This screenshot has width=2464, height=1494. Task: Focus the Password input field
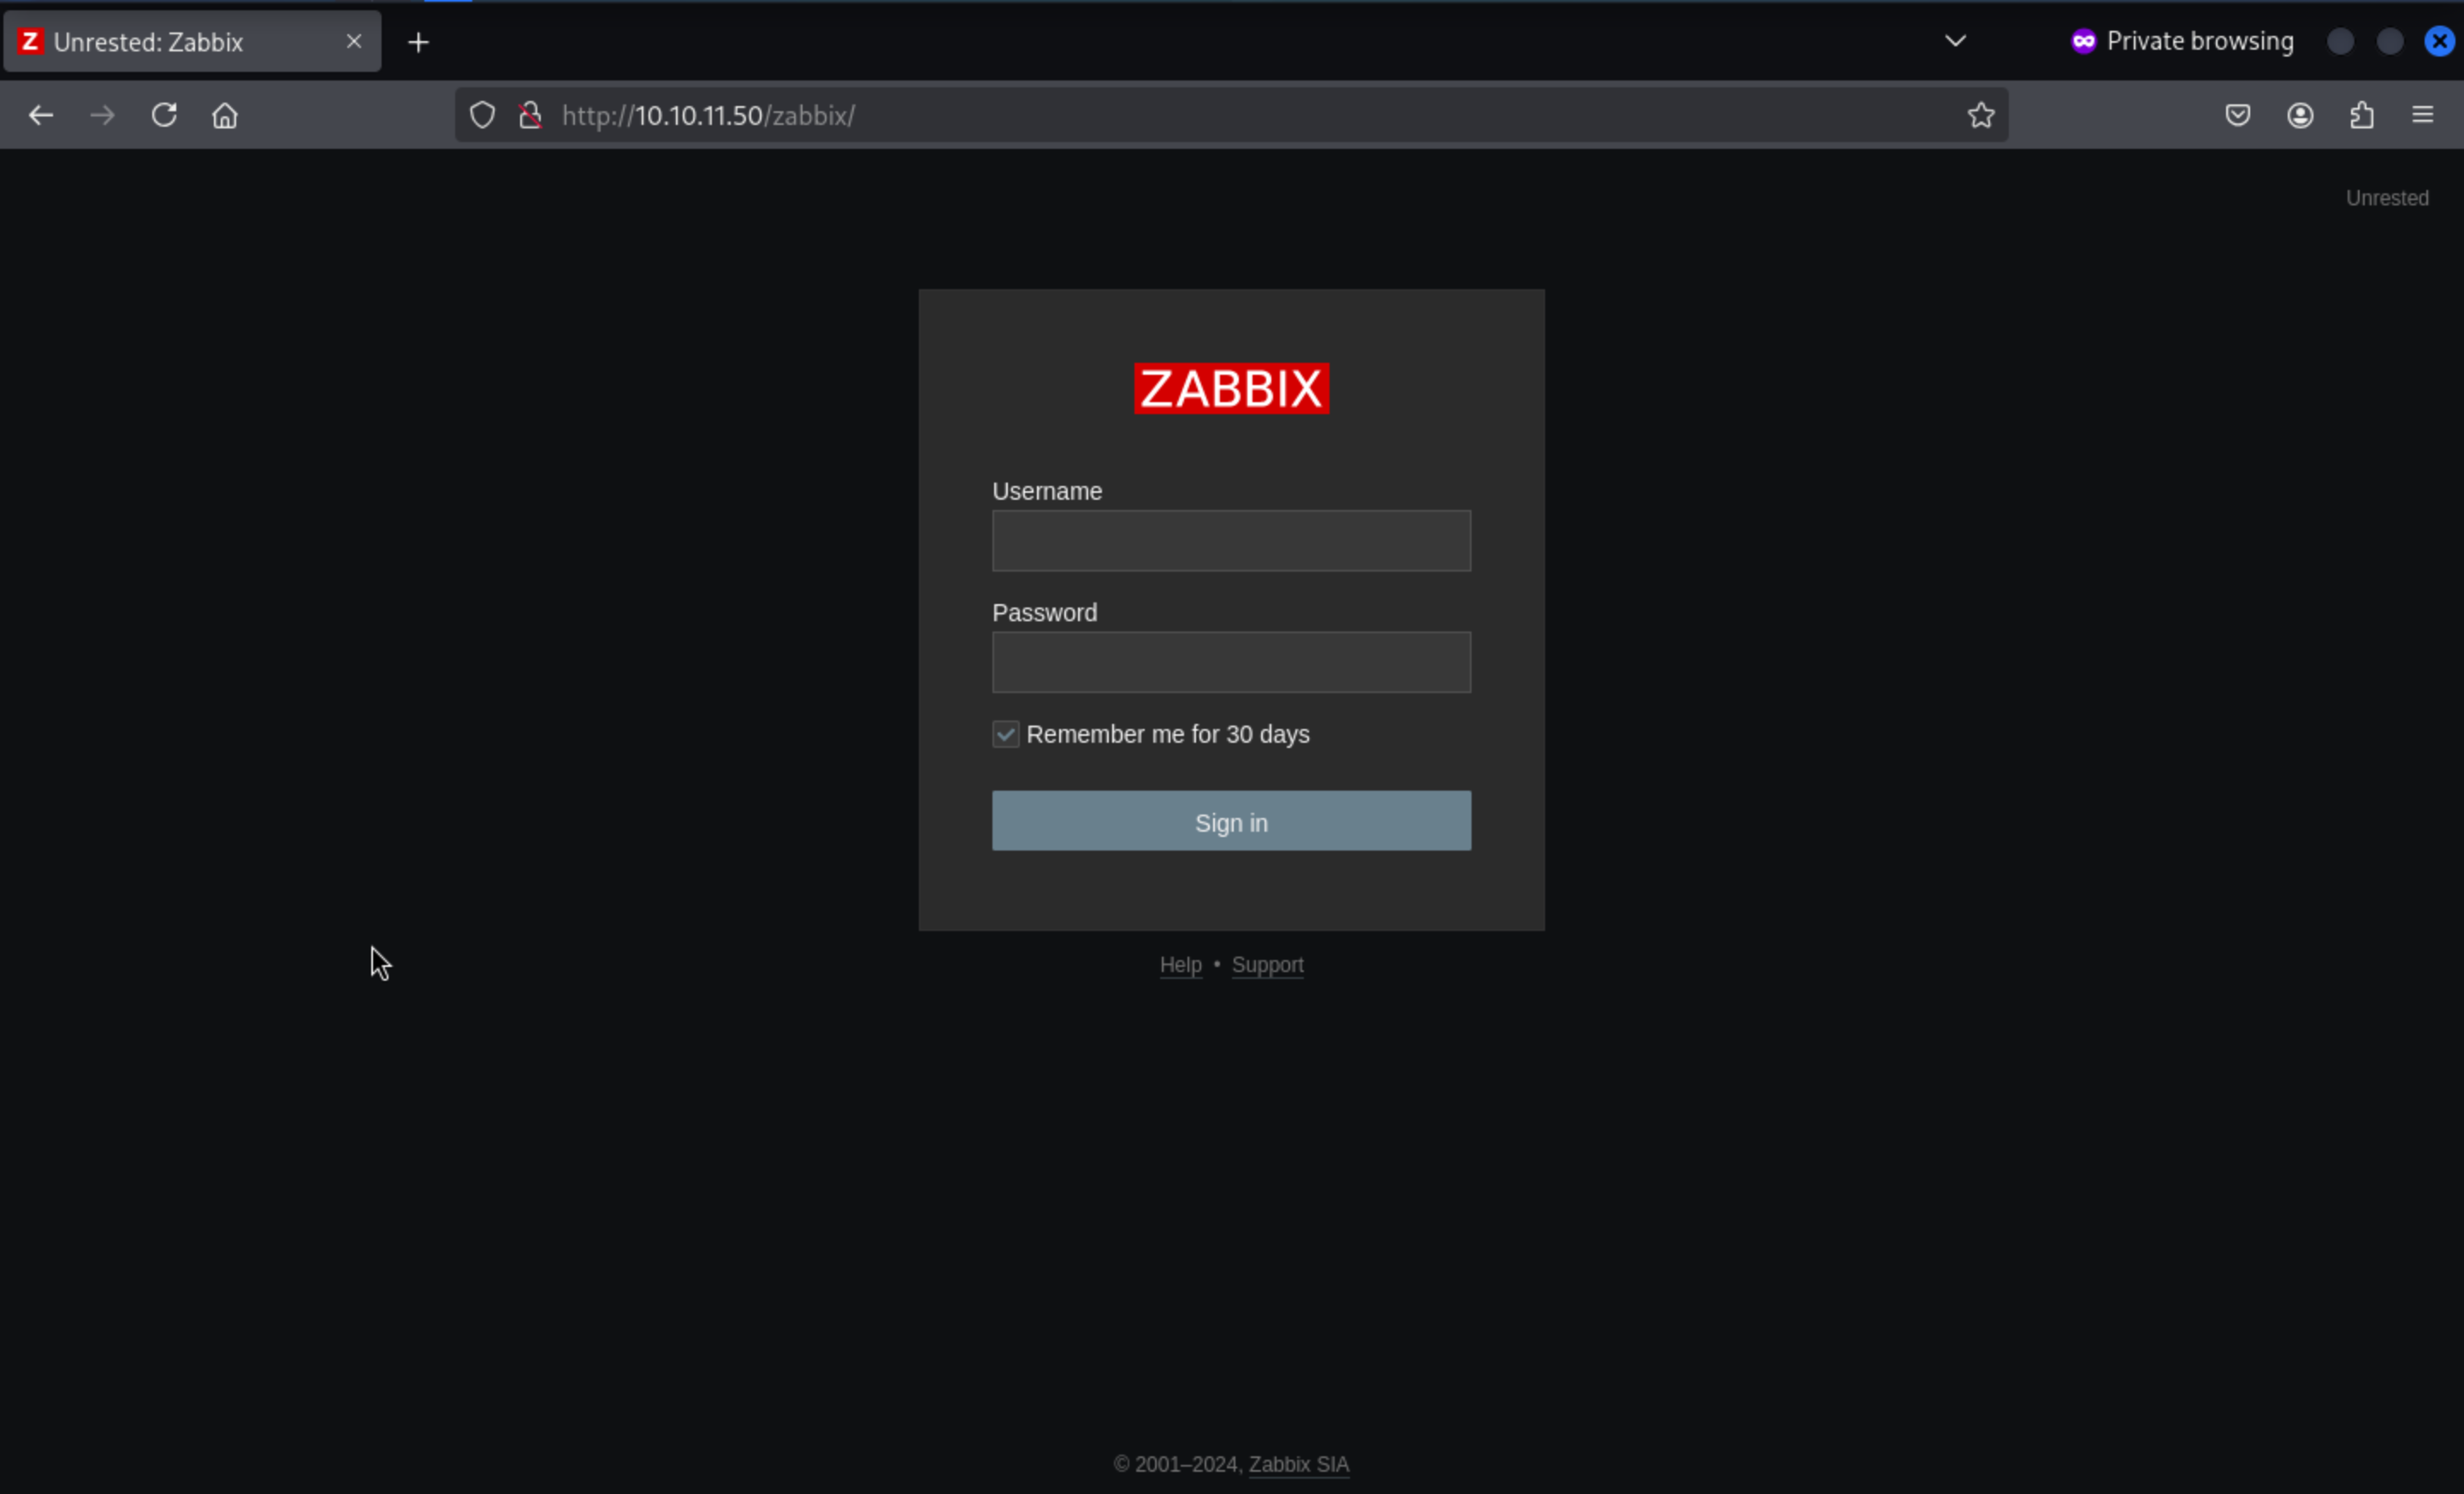tap(1231, 662)
